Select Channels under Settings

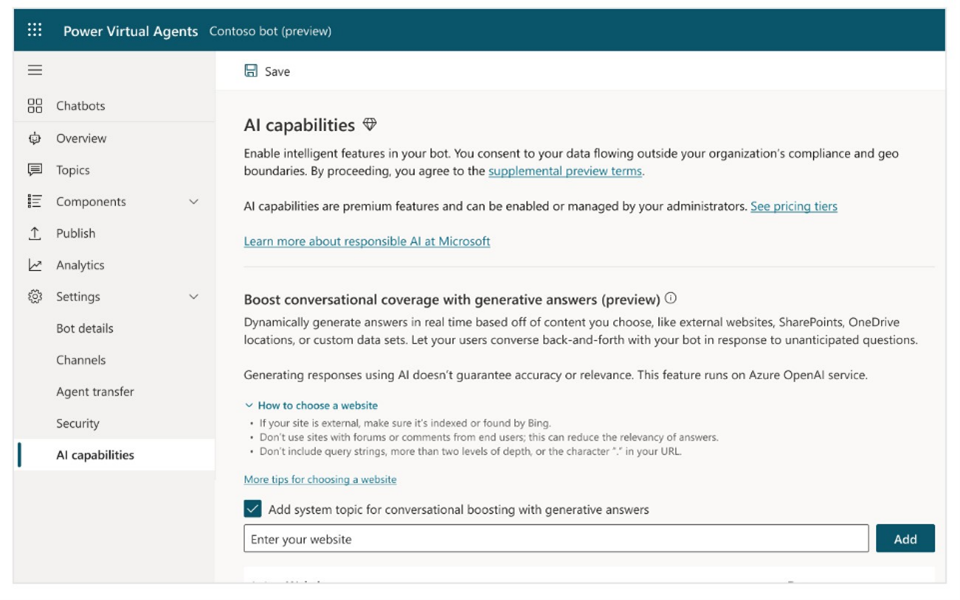click(81, 360)
